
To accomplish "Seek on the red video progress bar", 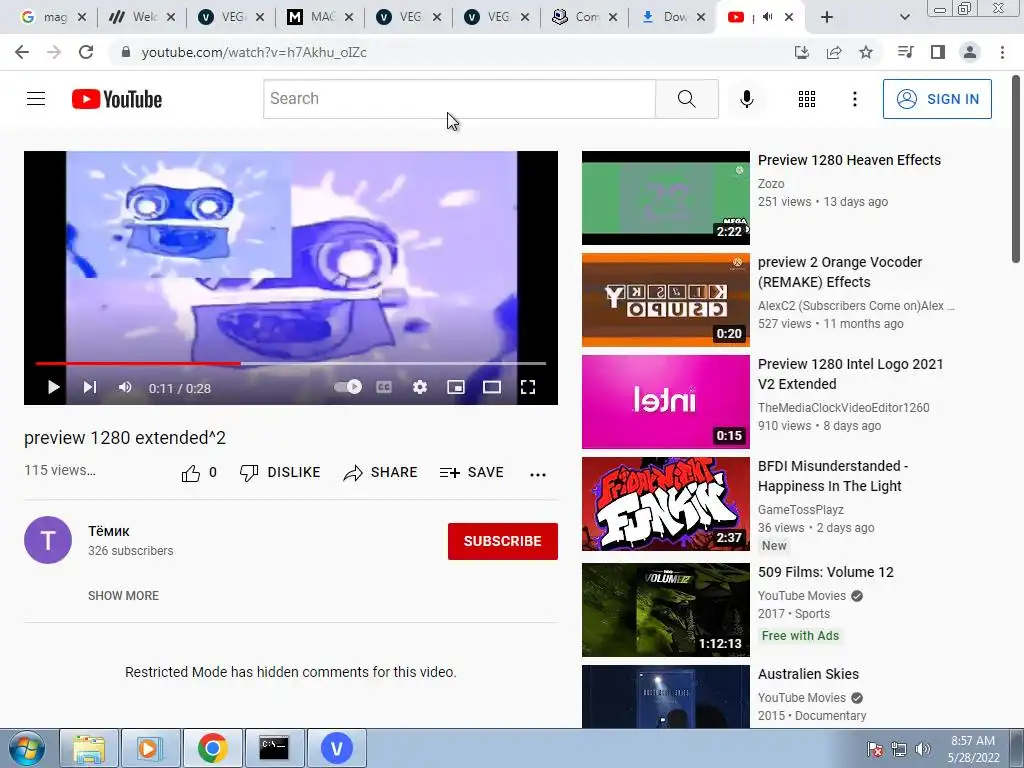I will [291, 363].
